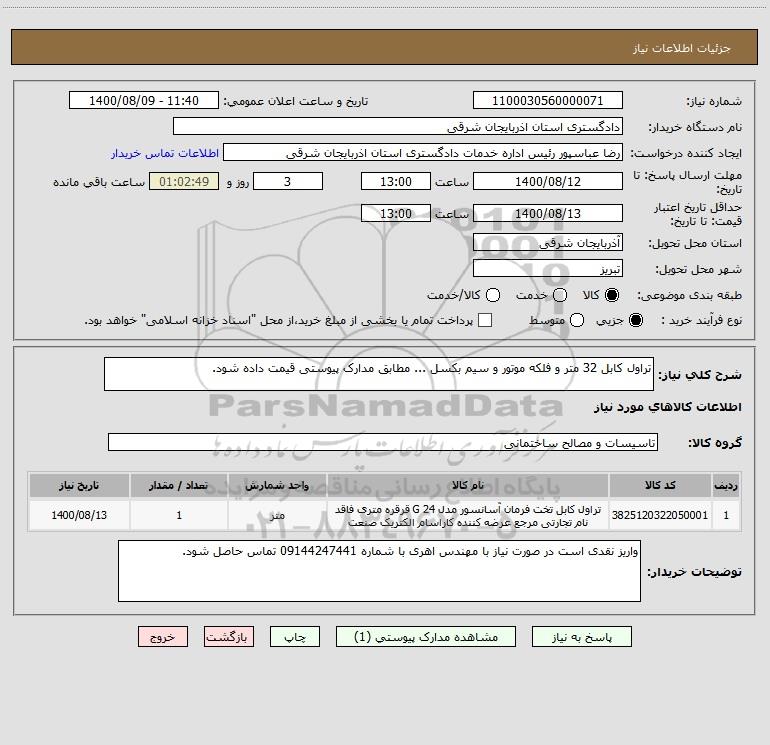Click the price validity hour field in the 1400/08/13 row

pos(396,213)
